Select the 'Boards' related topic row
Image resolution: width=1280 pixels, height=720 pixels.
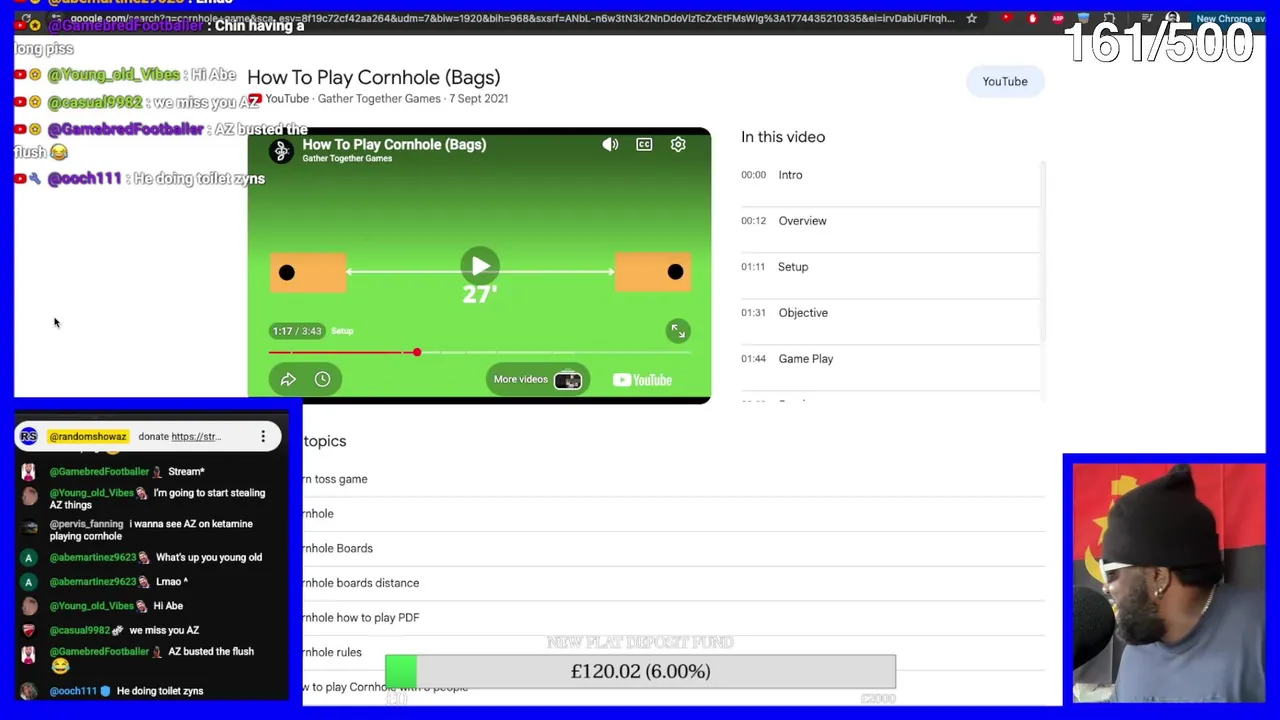tap(672, 548)
